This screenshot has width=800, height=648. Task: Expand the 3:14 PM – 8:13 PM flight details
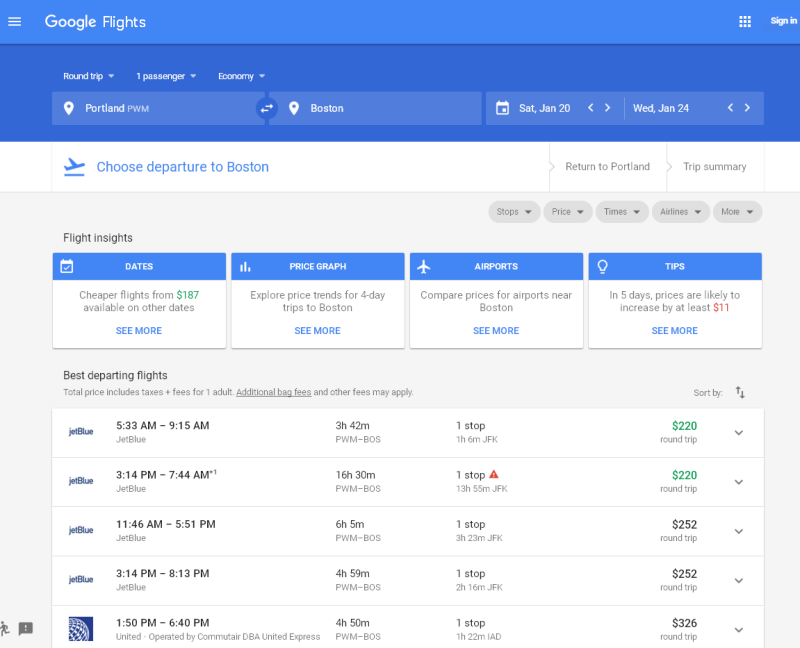pos(739,581)
